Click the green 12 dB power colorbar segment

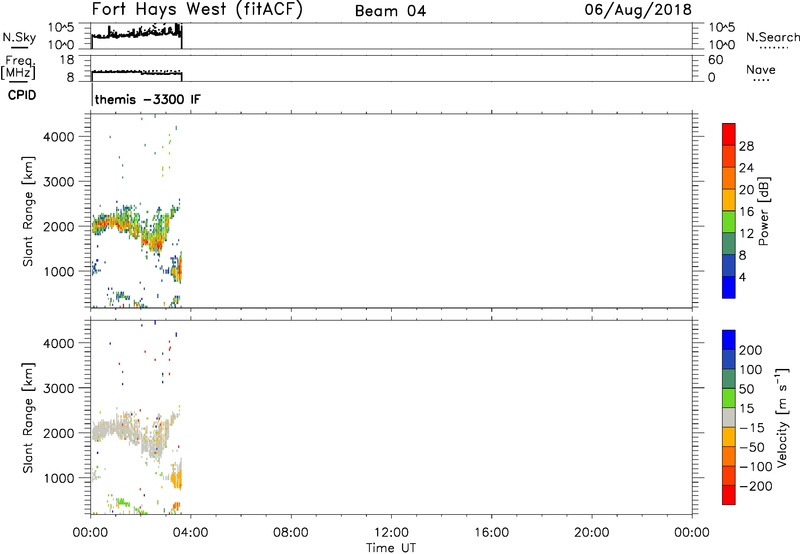[x=729, y=221]
